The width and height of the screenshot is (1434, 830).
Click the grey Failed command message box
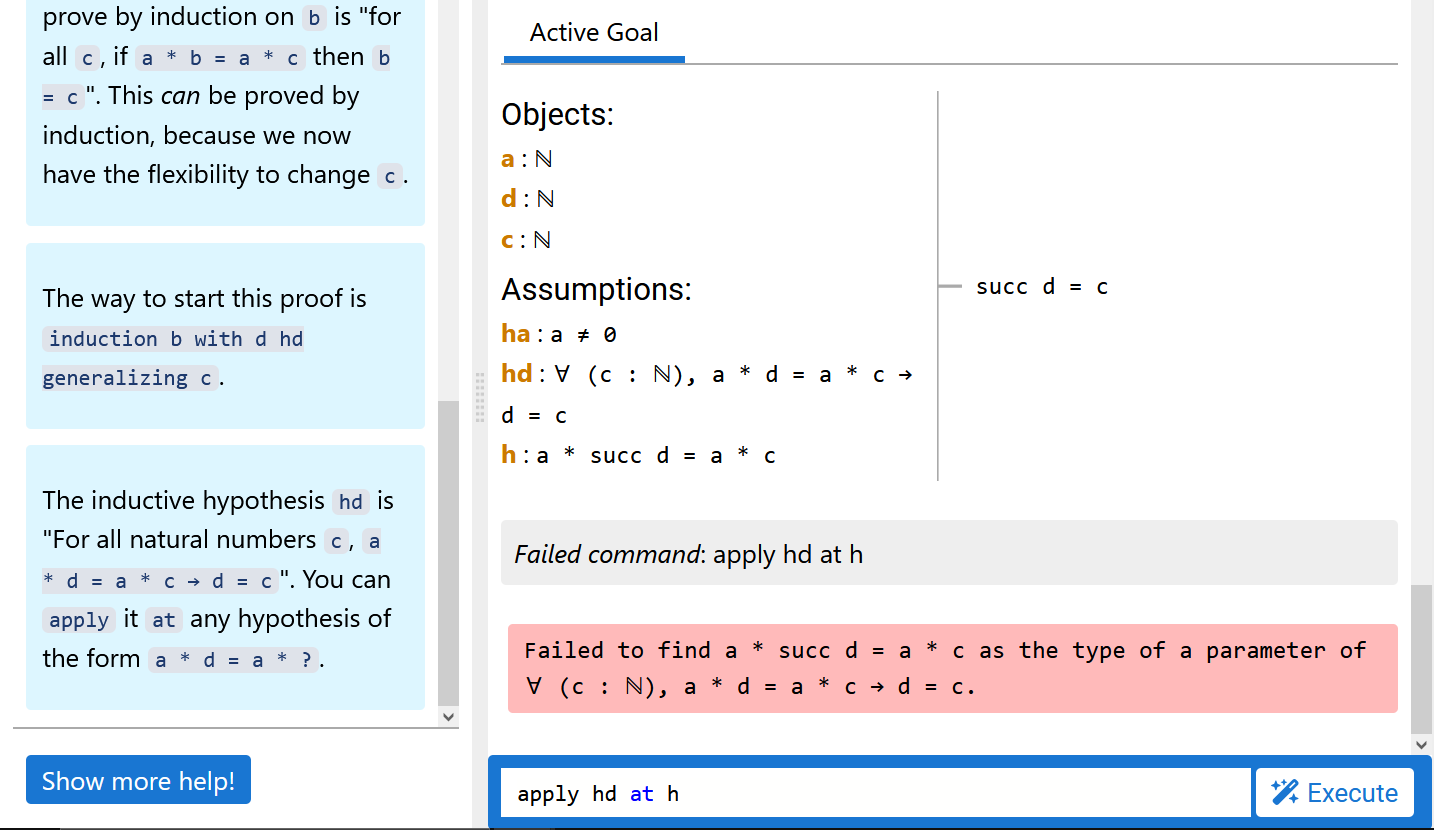click(x=948, y=553)
